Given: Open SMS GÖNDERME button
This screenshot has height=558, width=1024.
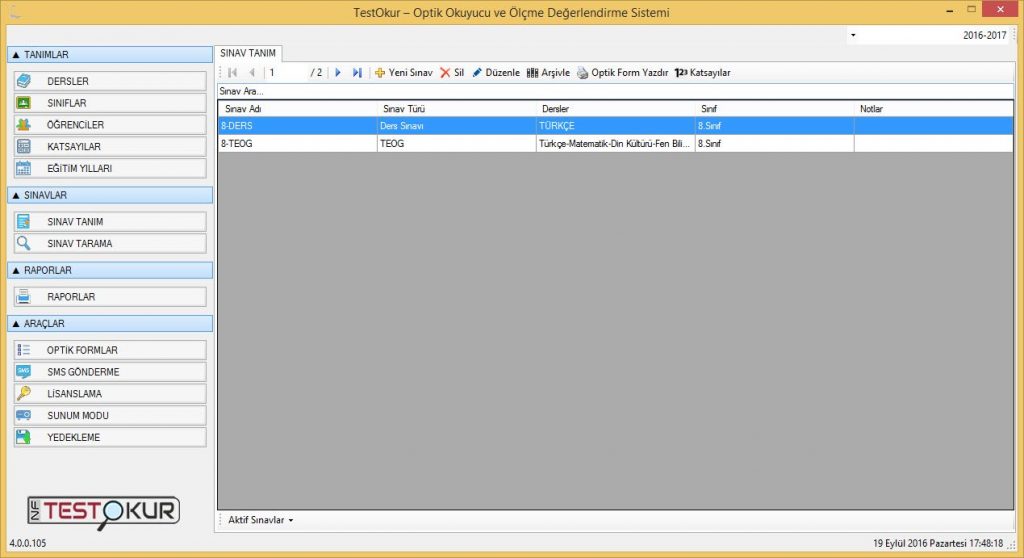Looking at the screenshot, I should tap(110, 371).
